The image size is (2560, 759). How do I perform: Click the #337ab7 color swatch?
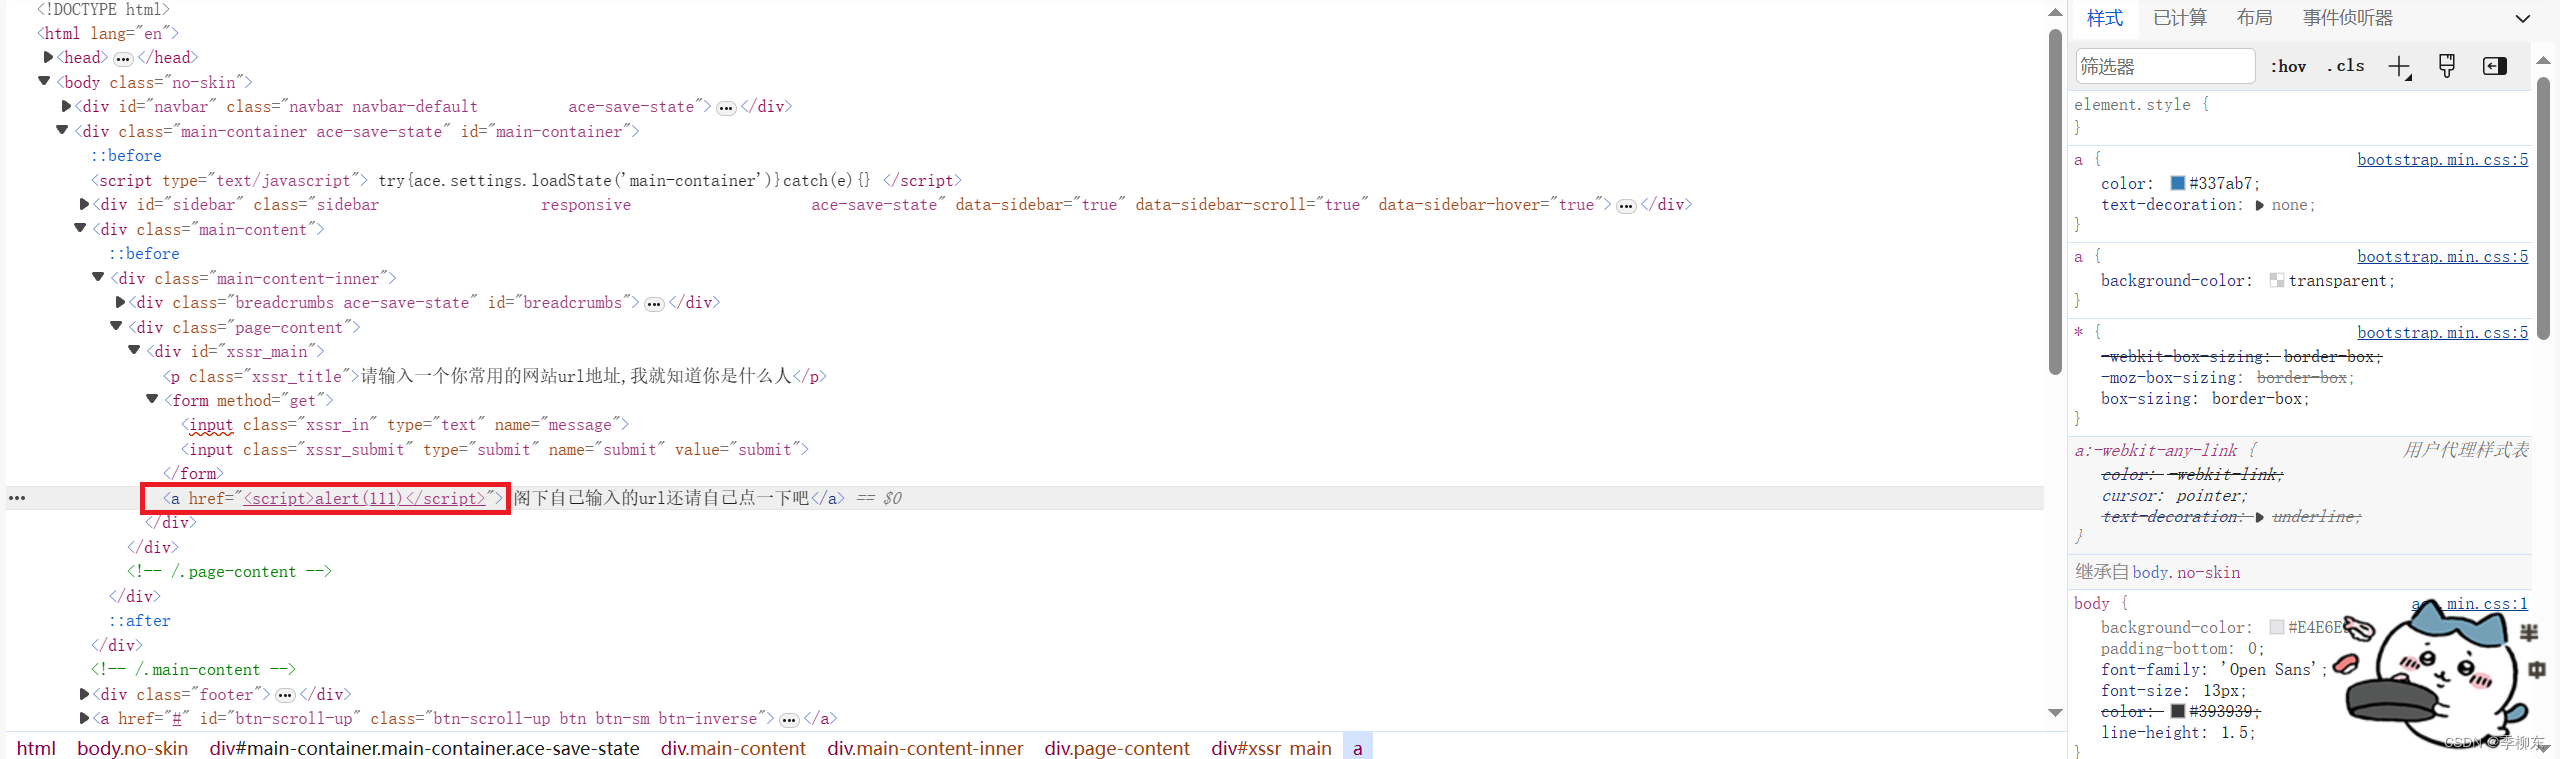2177,183
